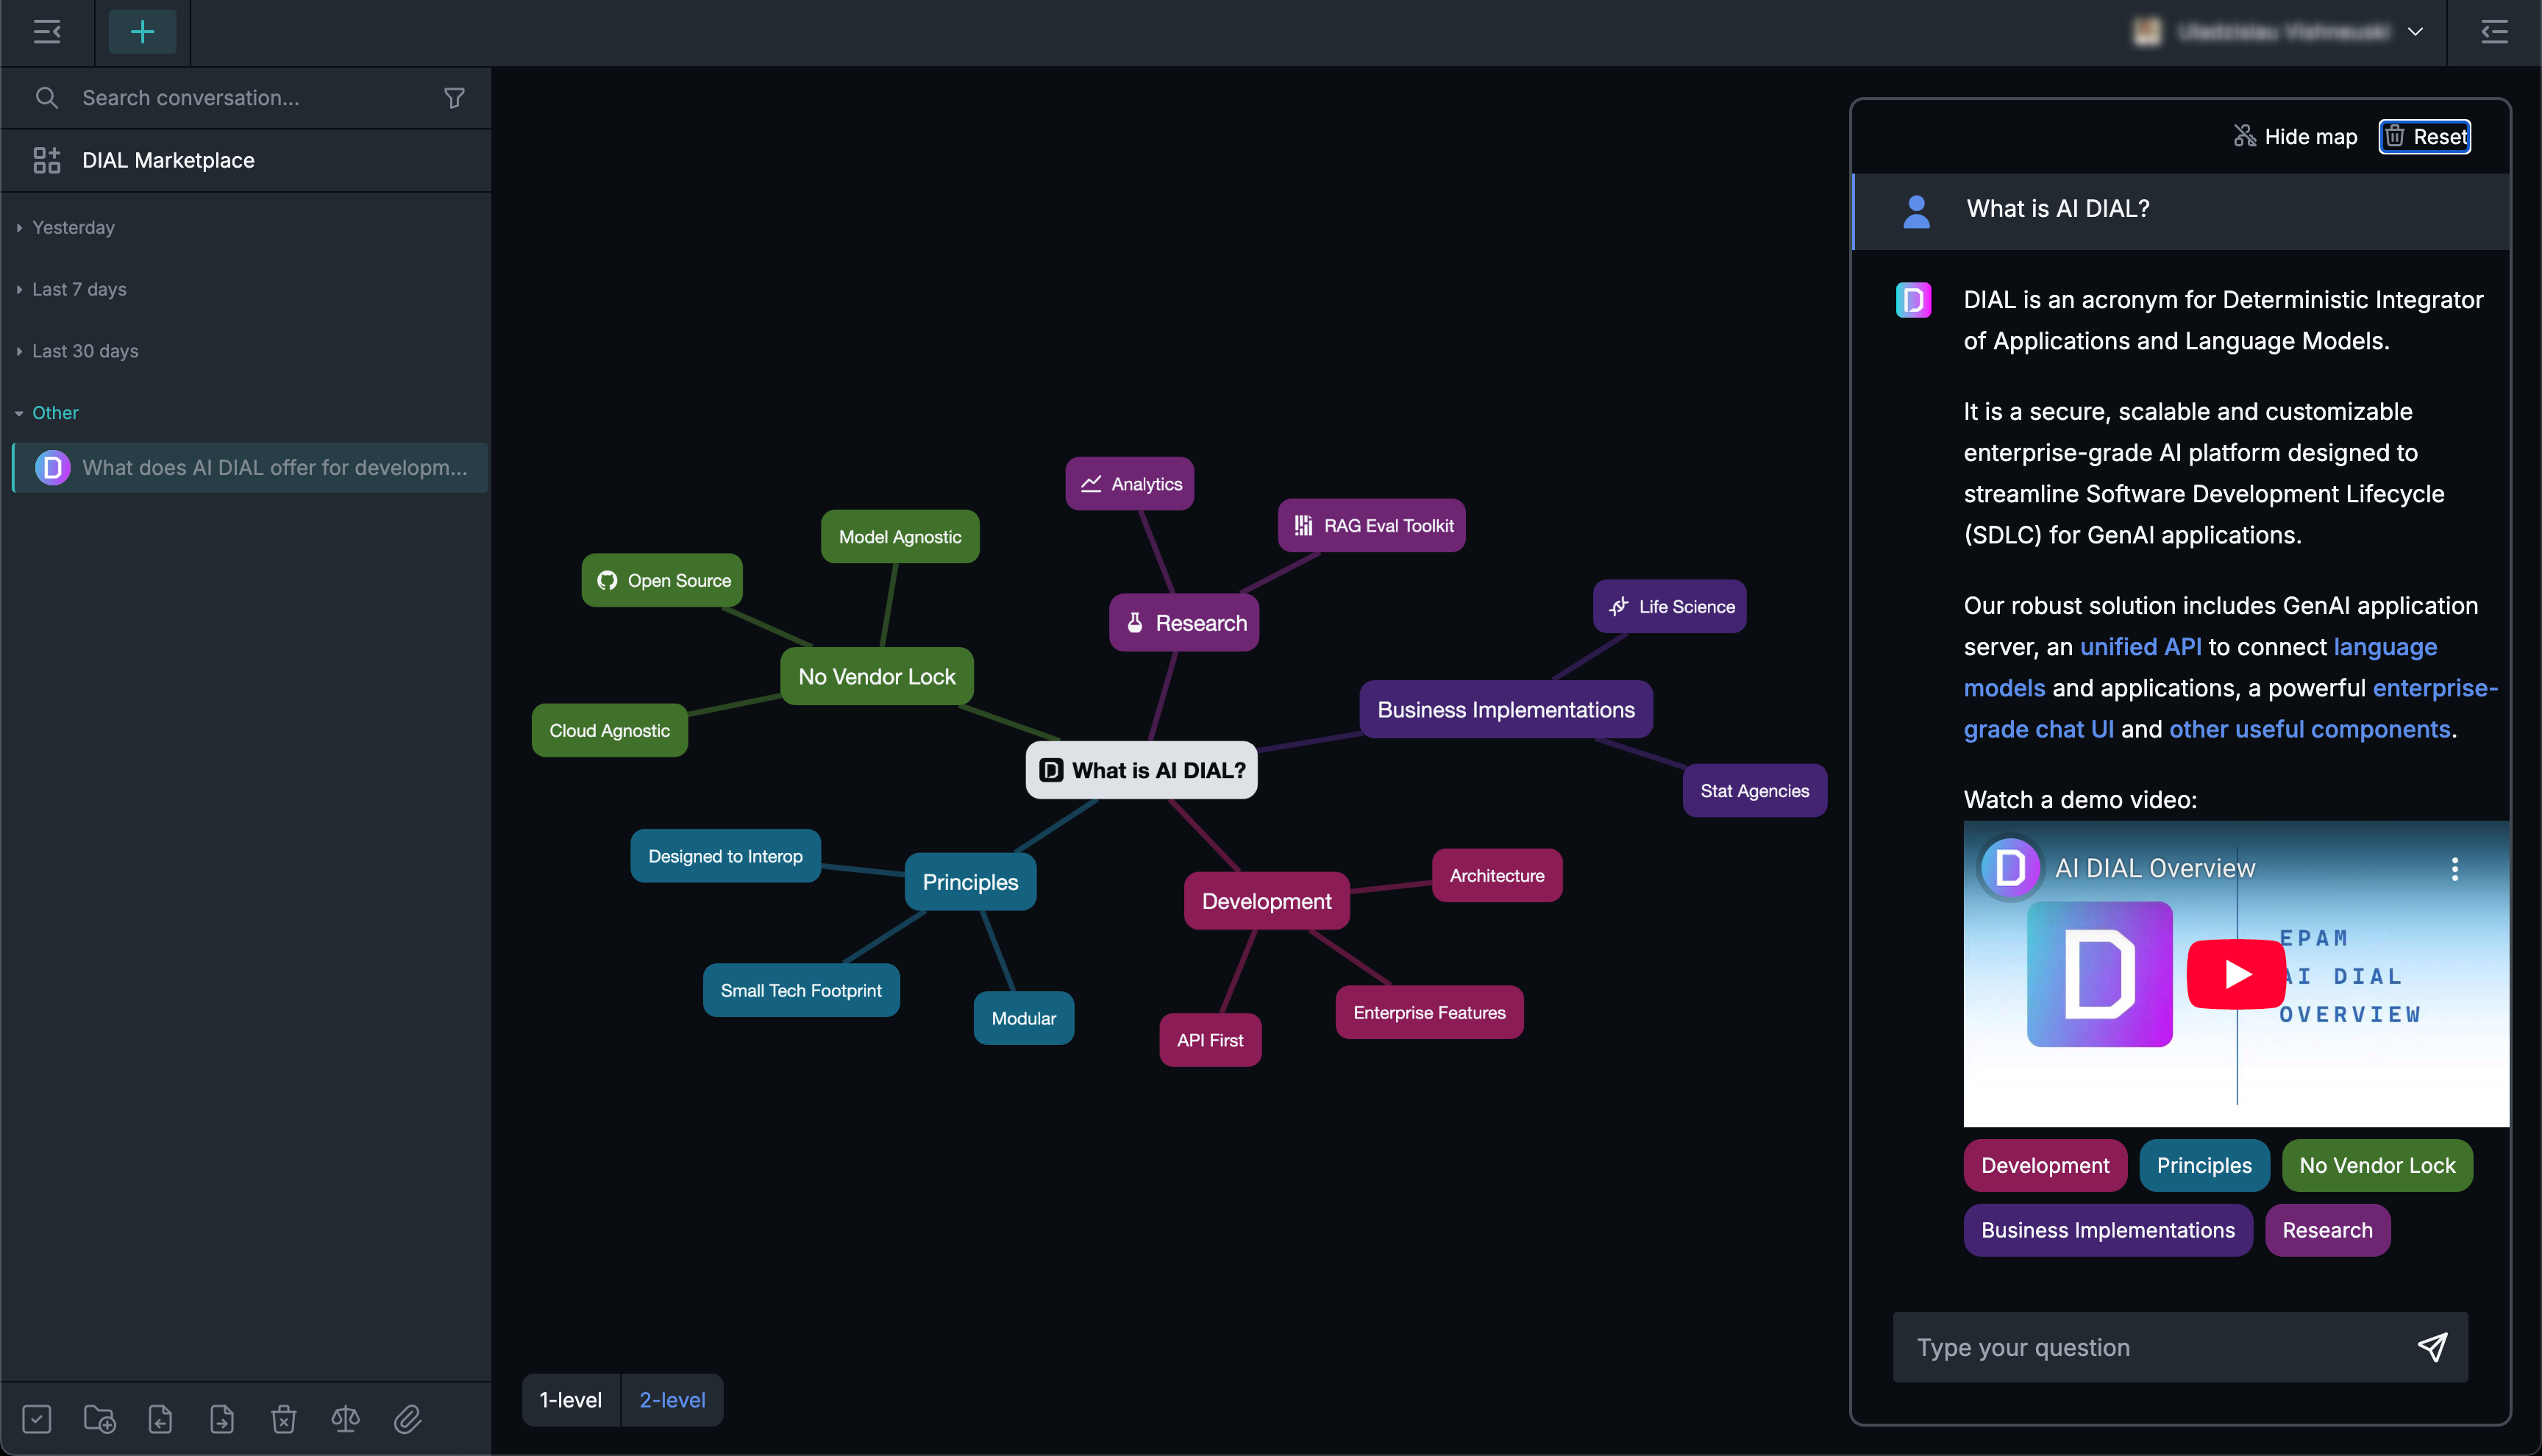The height and width of the screenshot is (1456, 2542).
Task: Click the user avatar in the top bar
Action: click(2147, 32)
